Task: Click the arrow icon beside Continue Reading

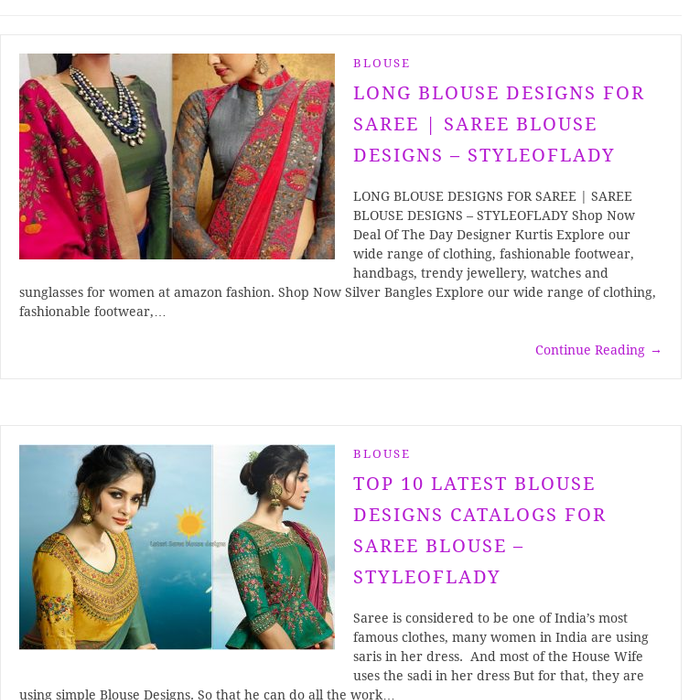Action: (x=656, y=351)
